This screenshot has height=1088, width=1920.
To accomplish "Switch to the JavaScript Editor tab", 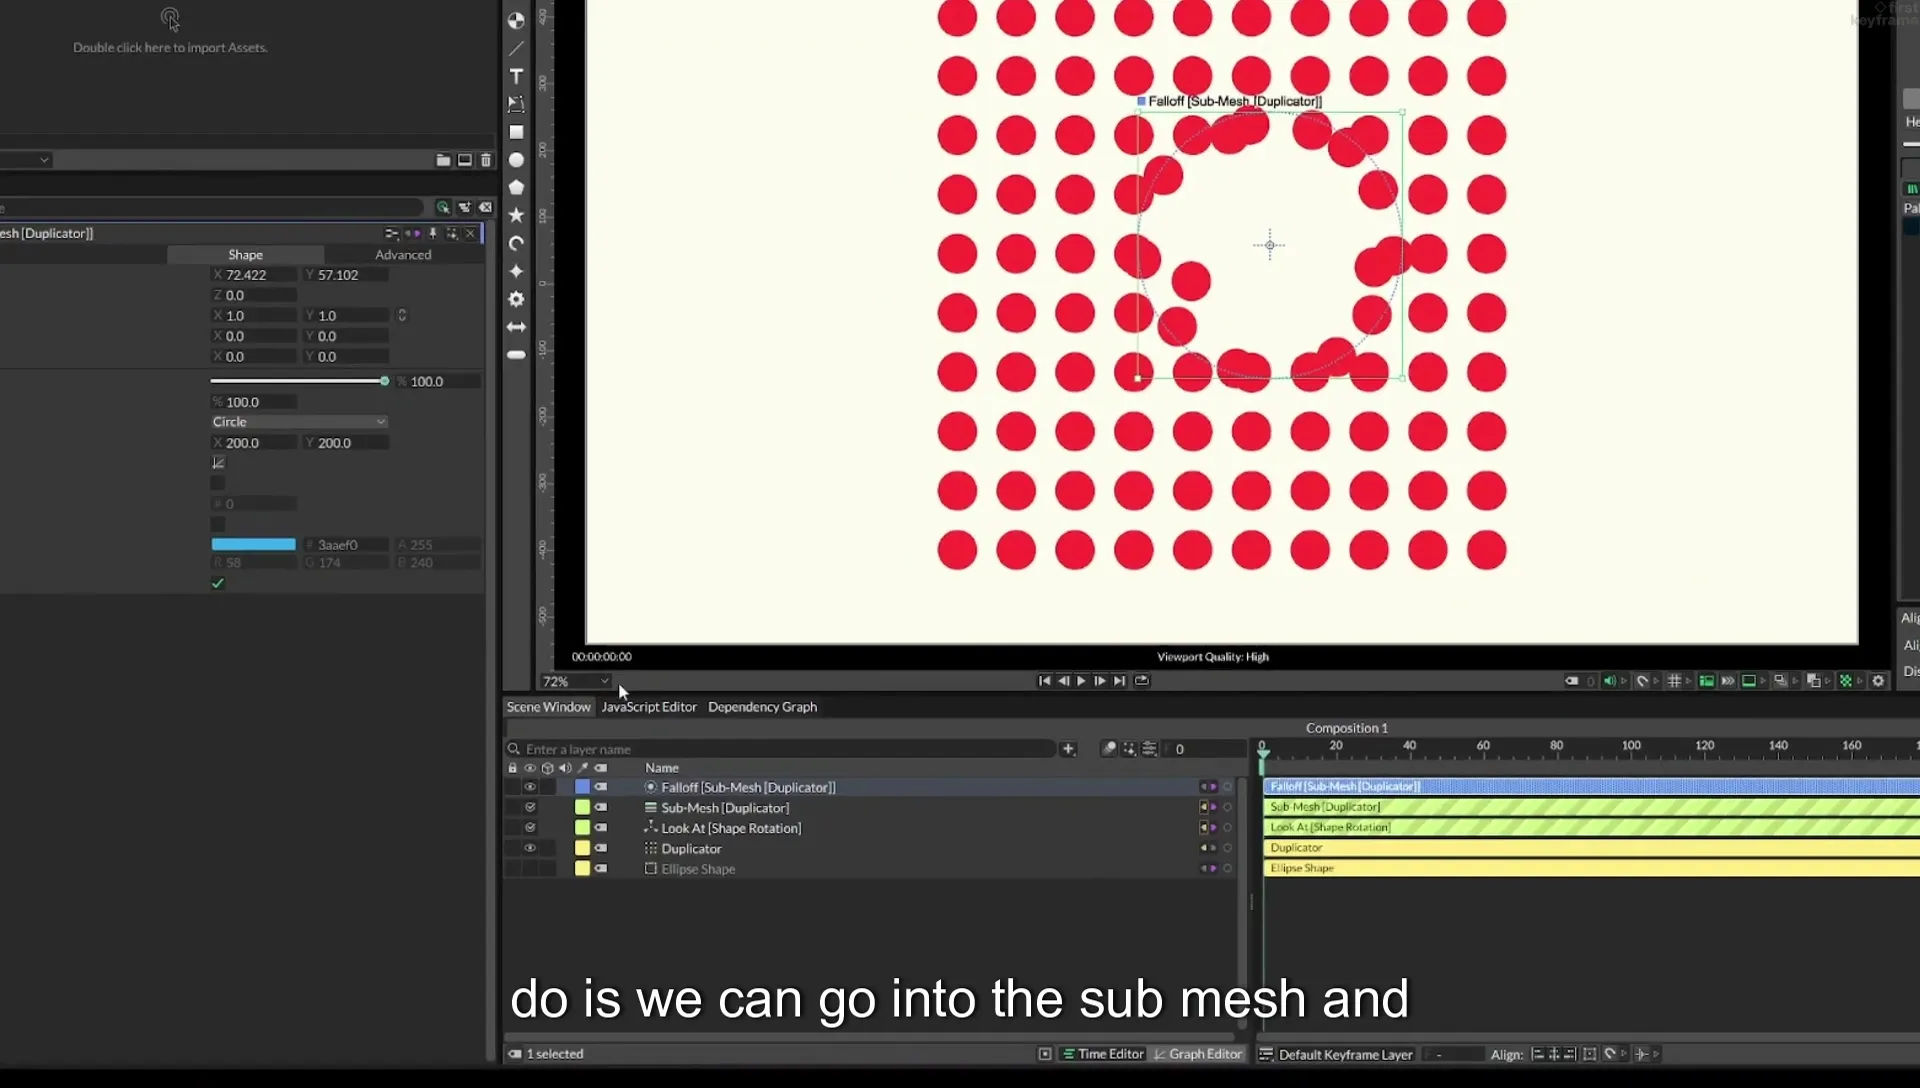I will (x=648, y=707).
